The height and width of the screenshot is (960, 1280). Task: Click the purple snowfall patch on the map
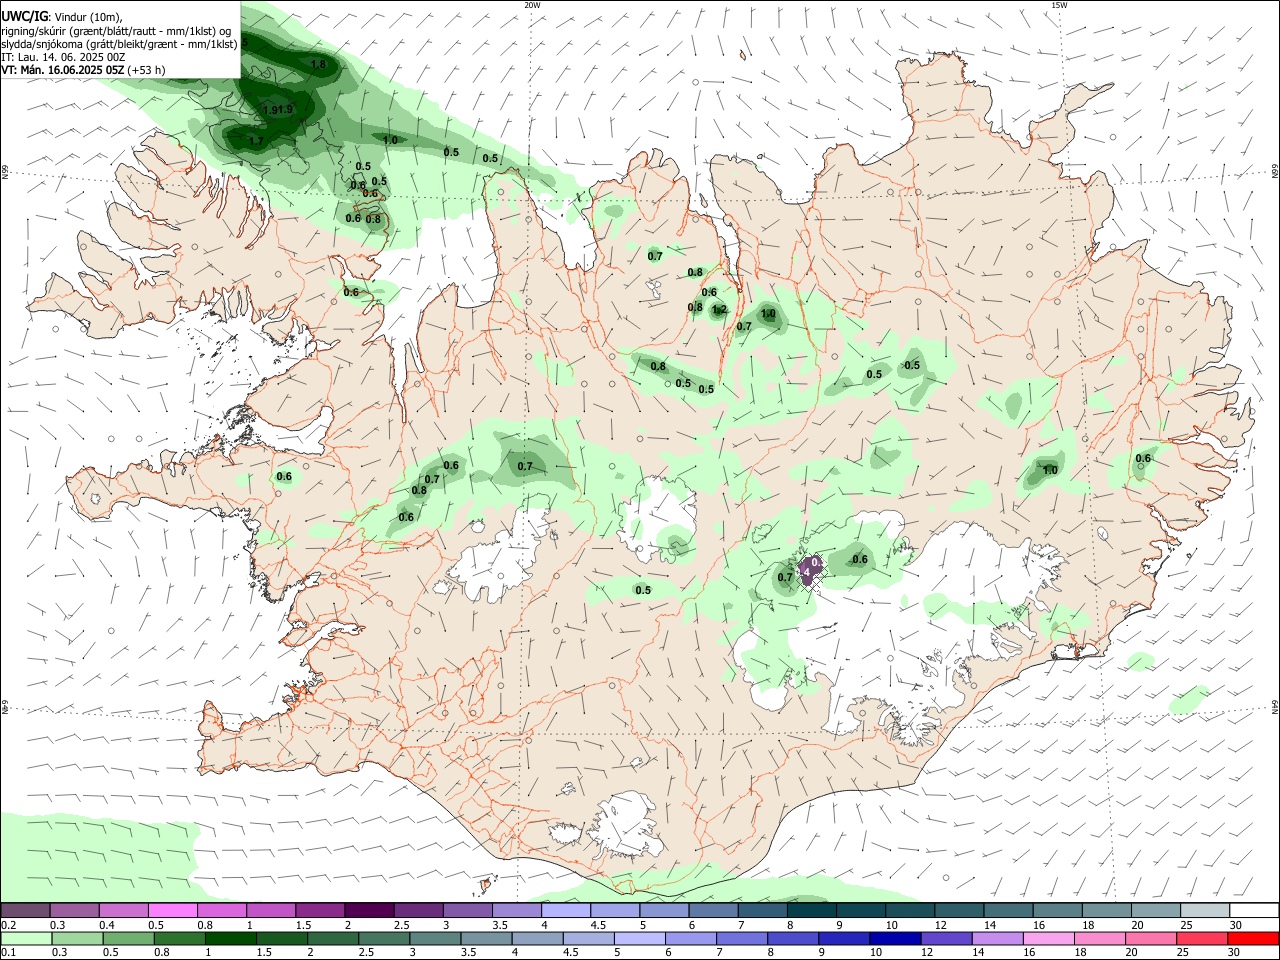coord(810,571)
